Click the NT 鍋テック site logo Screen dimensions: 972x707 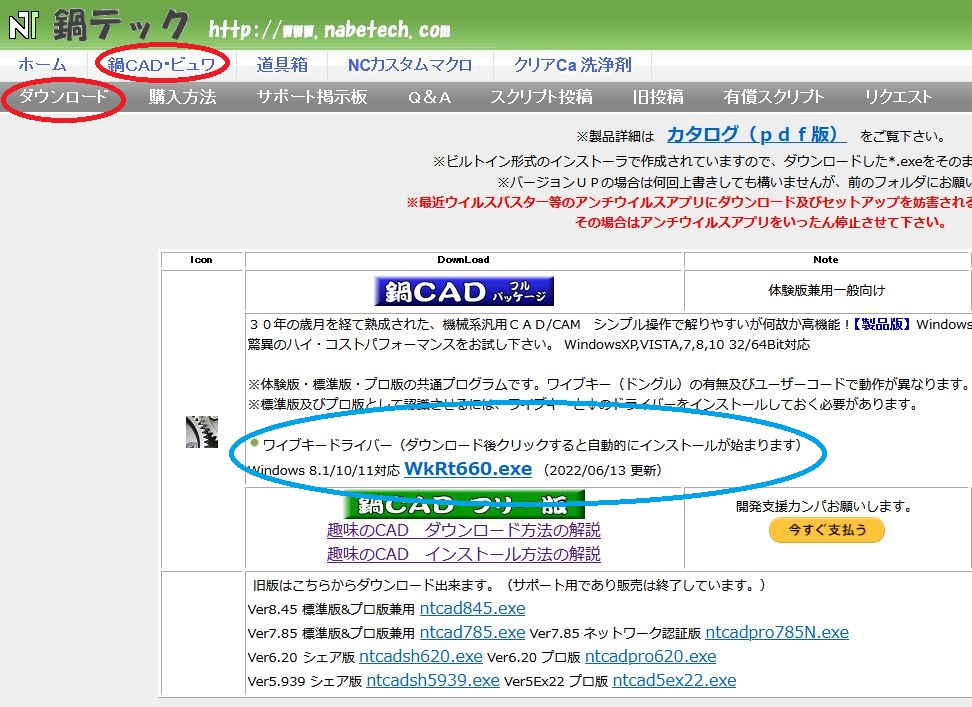(x=98, y=24)
